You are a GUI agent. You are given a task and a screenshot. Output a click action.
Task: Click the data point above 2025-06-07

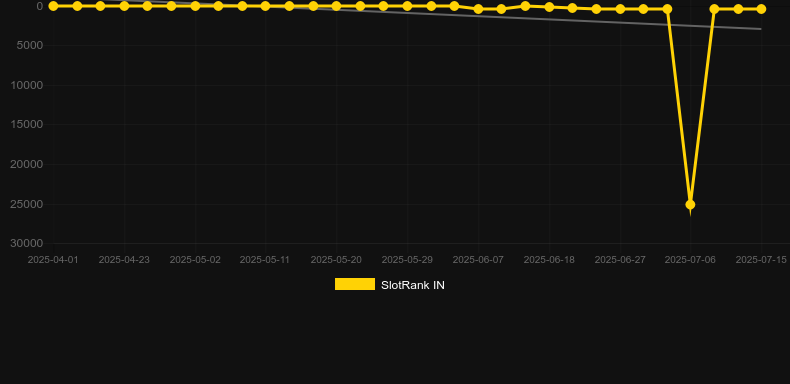click(478, 9)
